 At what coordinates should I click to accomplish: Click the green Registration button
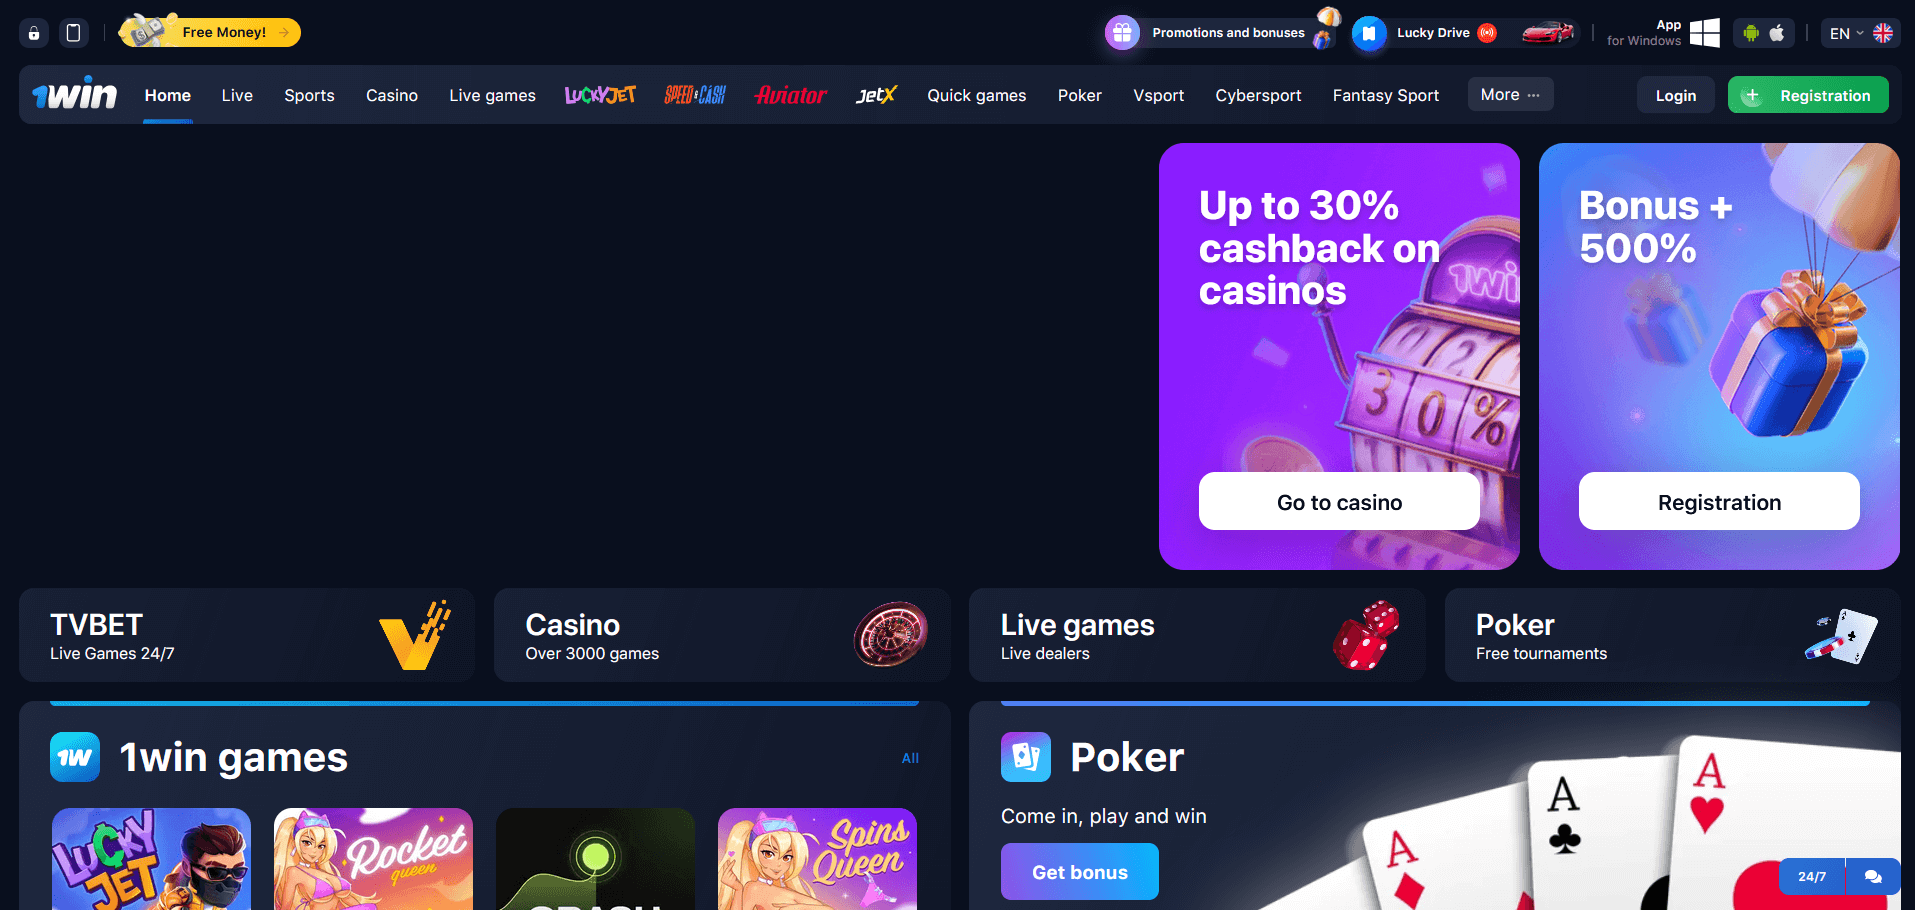pyautogui.click(x=1808, y=95)
